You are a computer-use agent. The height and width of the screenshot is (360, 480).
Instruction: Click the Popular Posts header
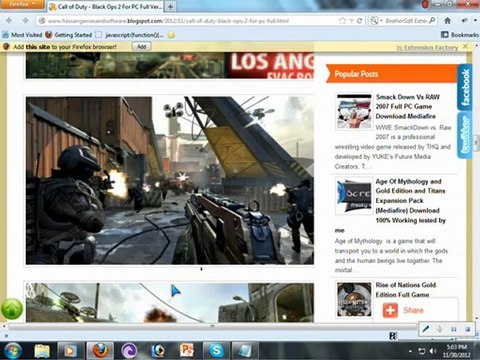point(391,74)
